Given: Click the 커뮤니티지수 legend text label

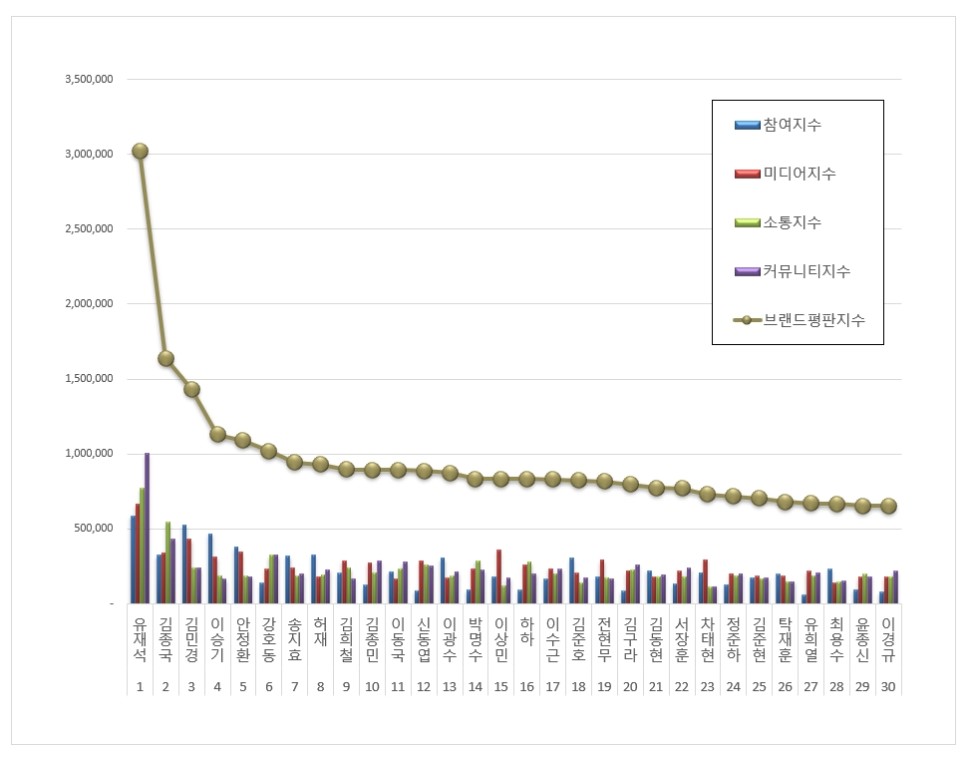Looking at the screenshot, I should coord(807,272).
